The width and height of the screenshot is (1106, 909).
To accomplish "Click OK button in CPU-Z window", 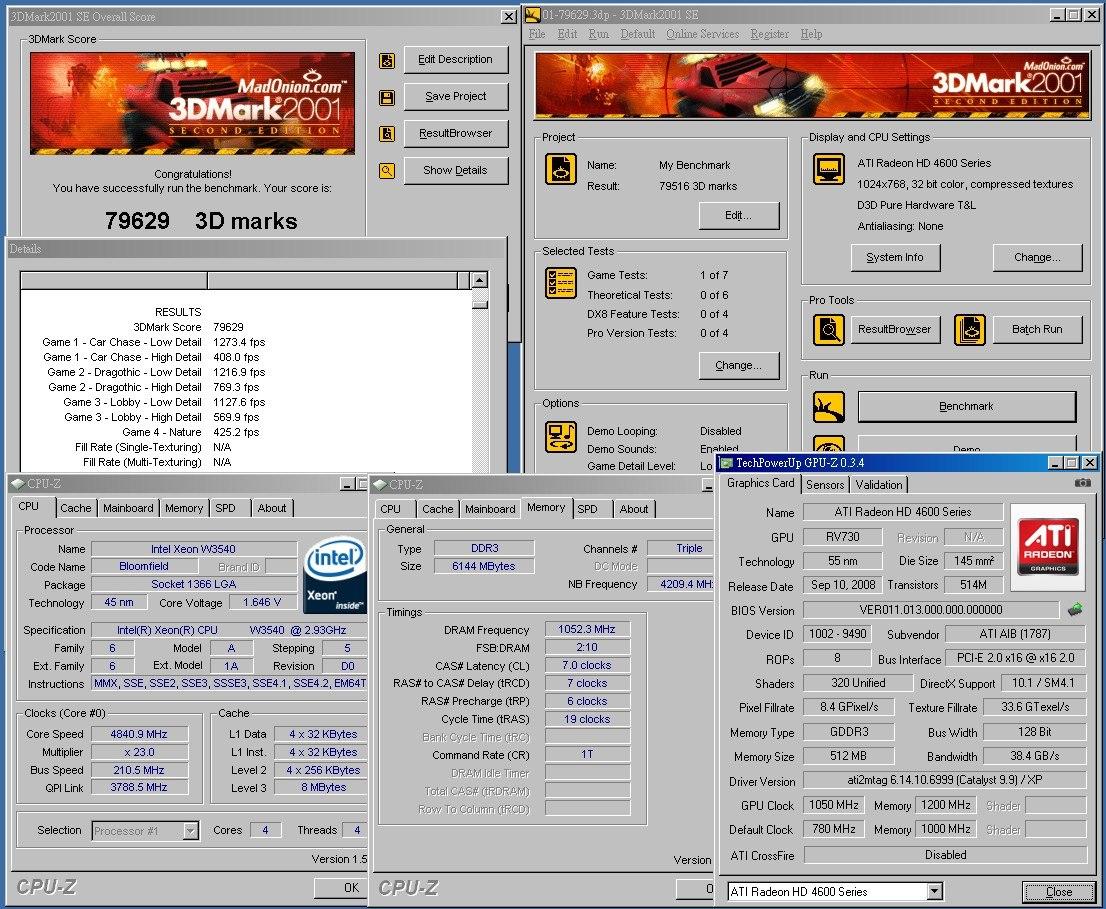I will pyautogui.click(x=342, y=889).
